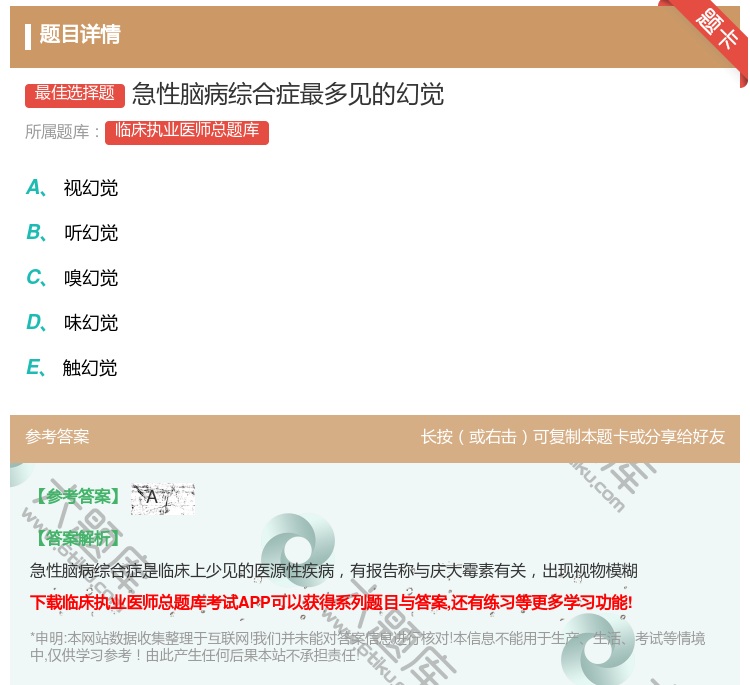The height and width of the screenshot is (685, 750).
Task: Click the explanation text starting 急性脑病综合症是临床上少见
Action: [333, 571]
